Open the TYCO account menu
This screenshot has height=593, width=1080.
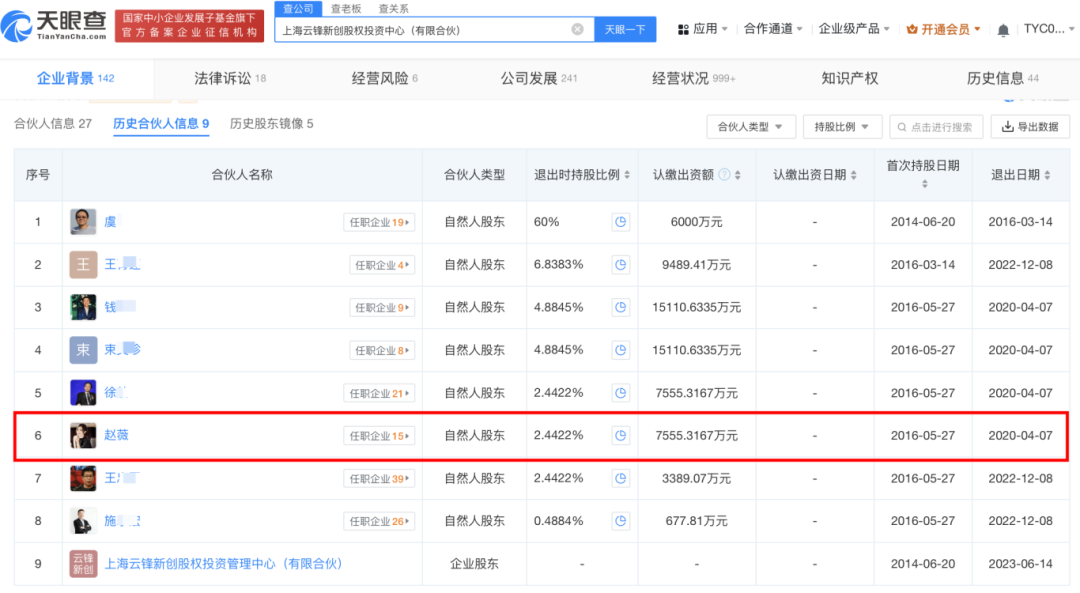coord(1048,29)
